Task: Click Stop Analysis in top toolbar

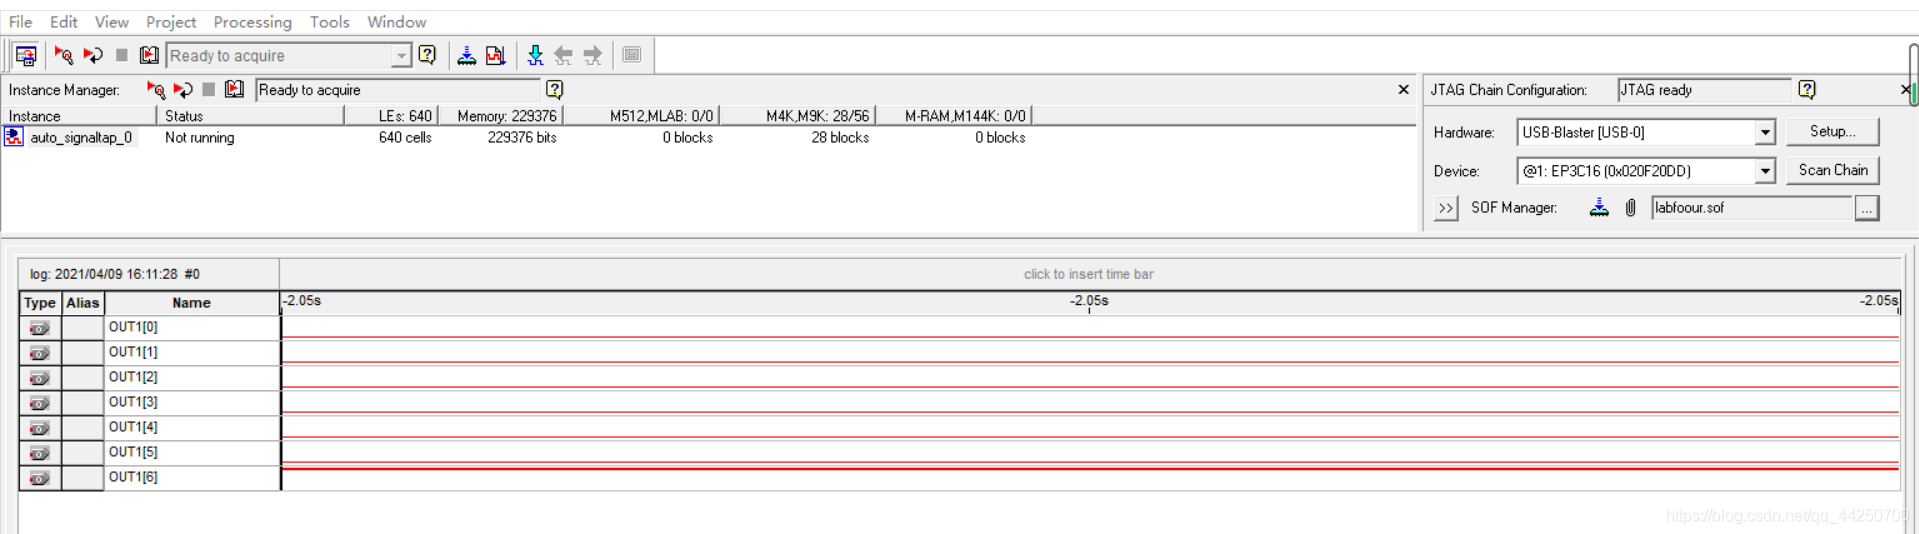Action: tap(122, 55)
